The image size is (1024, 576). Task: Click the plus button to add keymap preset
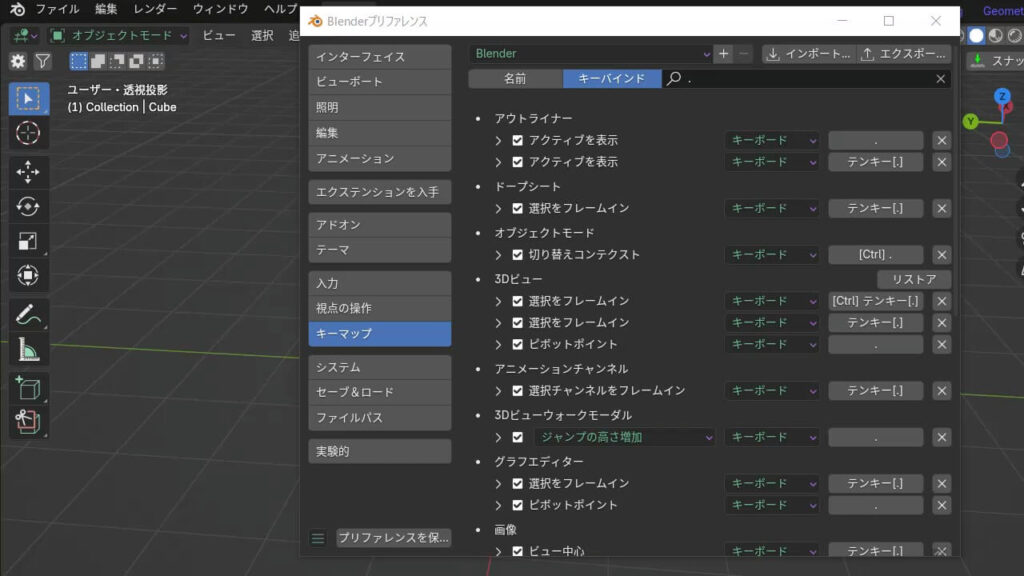724,54
